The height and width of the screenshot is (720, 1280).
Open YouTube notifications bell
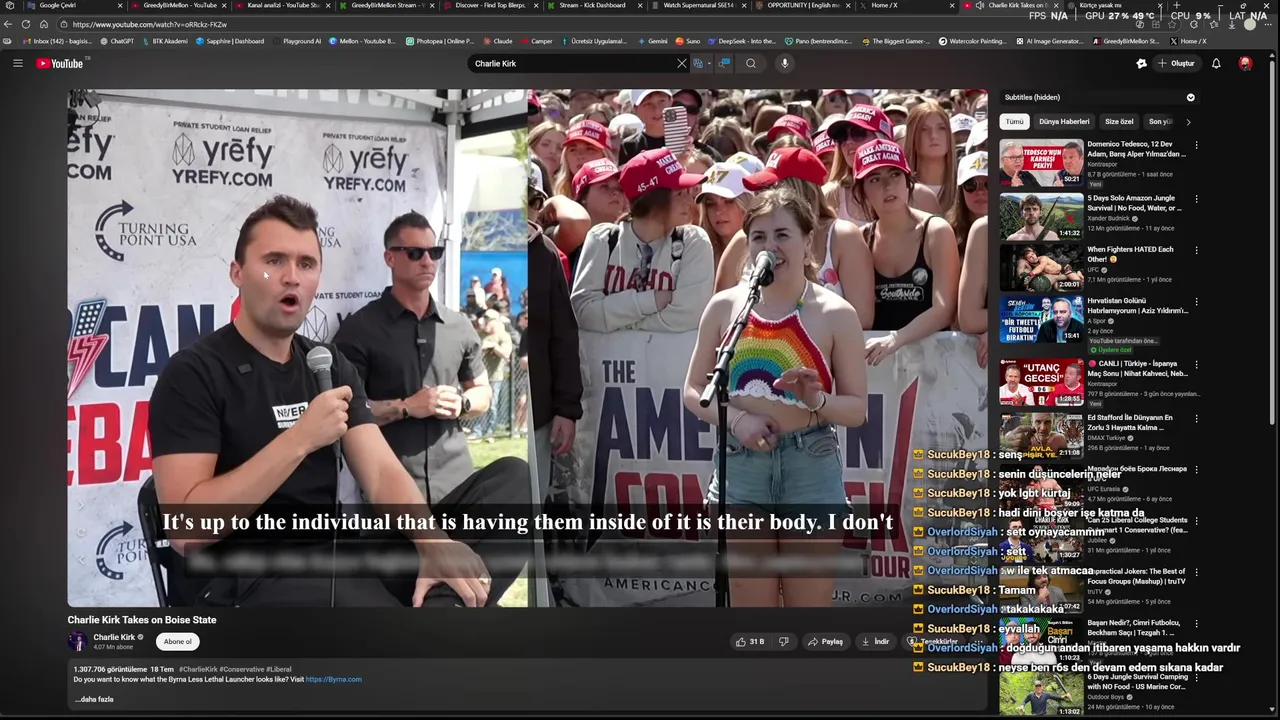pos(1216,63)
